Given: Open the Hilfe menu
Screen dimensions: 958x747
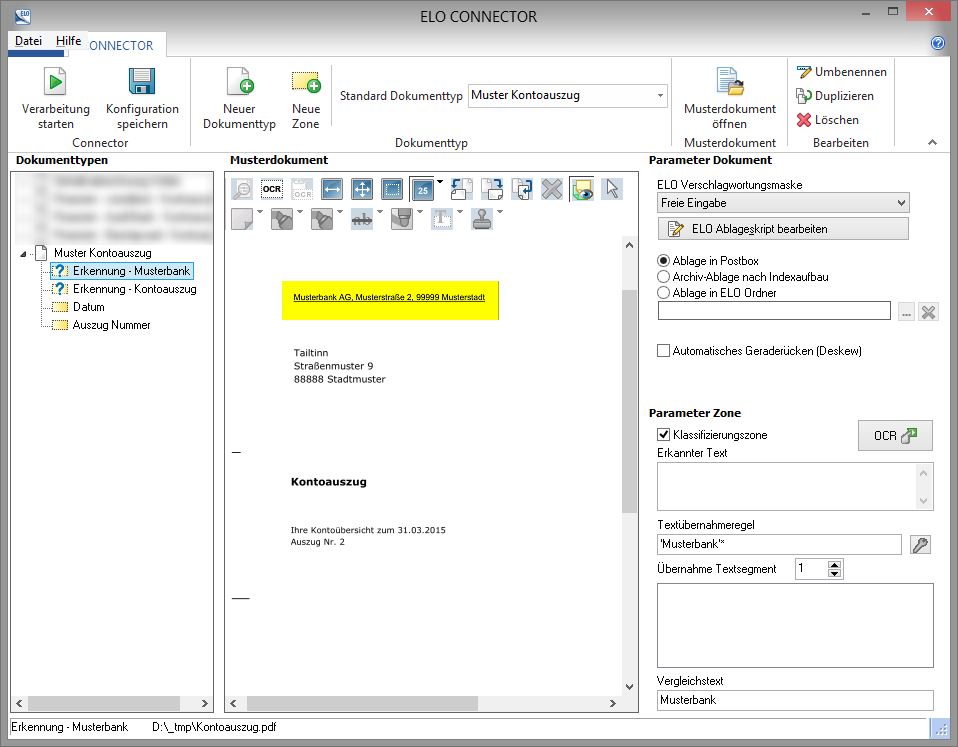Looking at the screenshot, I should pyautogui.click(x=68, y=40).
